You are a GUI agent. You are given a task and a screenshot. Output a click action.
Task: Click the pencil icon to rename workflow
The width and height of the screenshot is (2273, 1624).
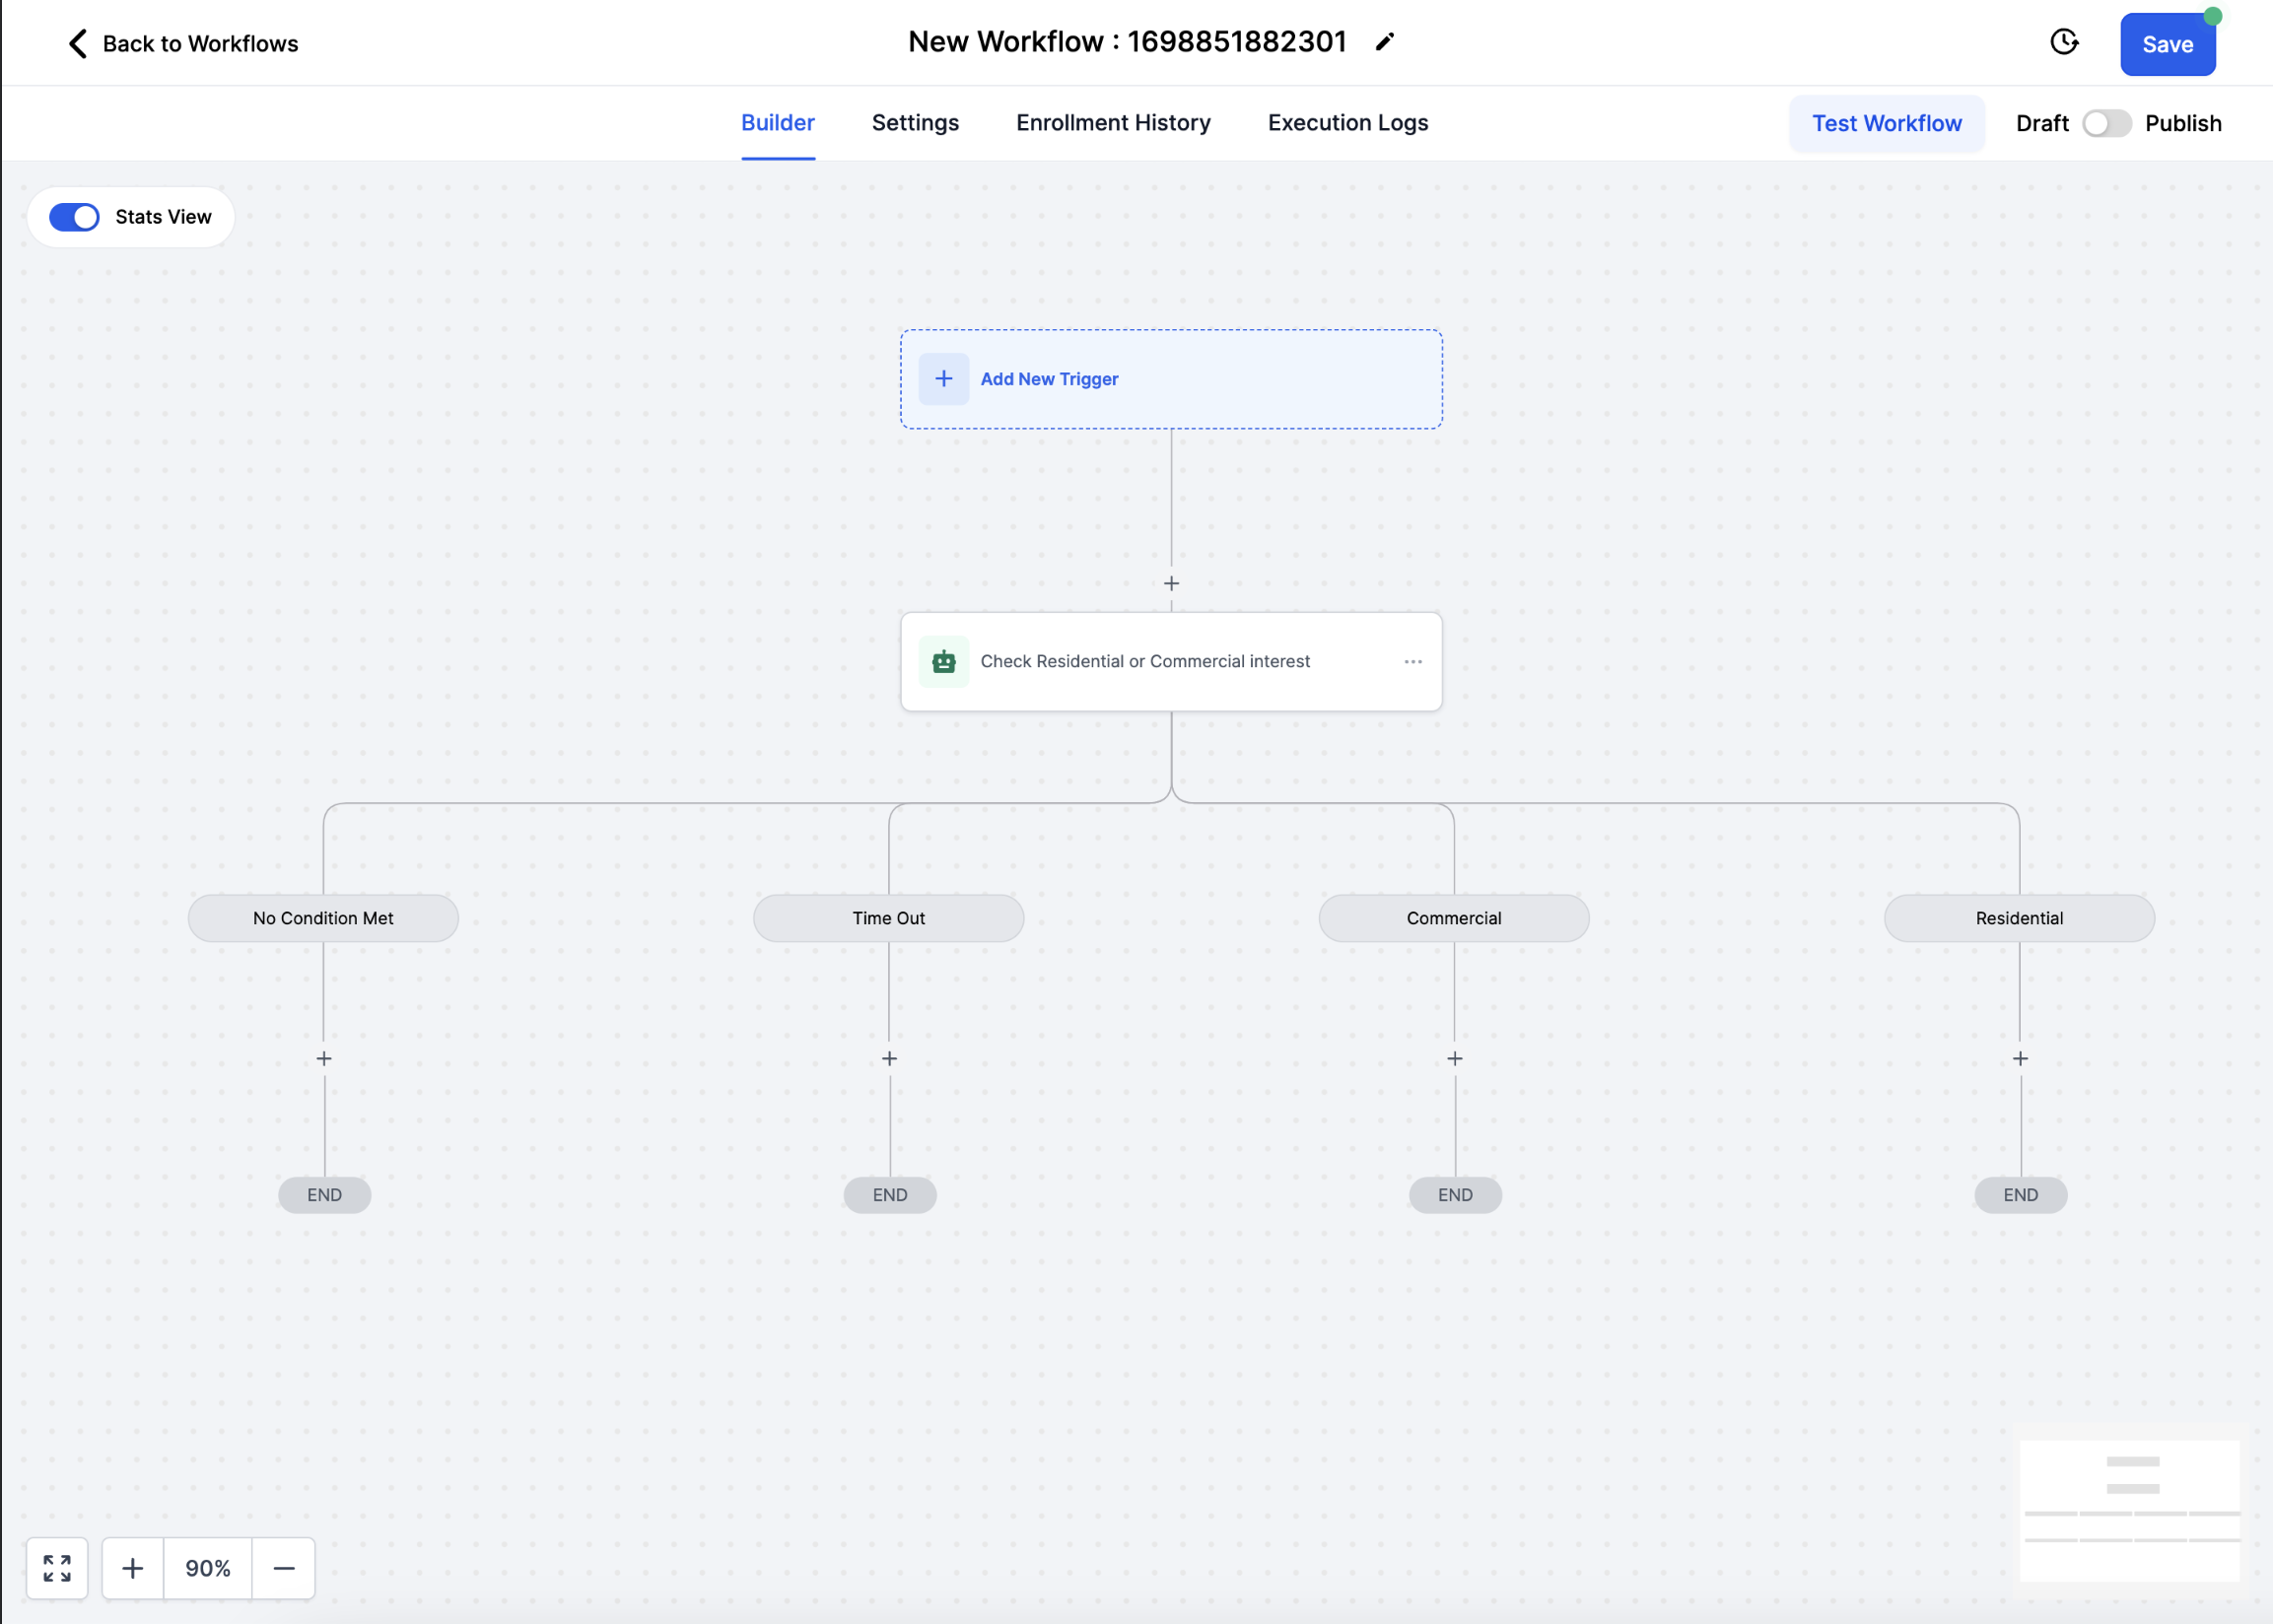[1385, 42]
